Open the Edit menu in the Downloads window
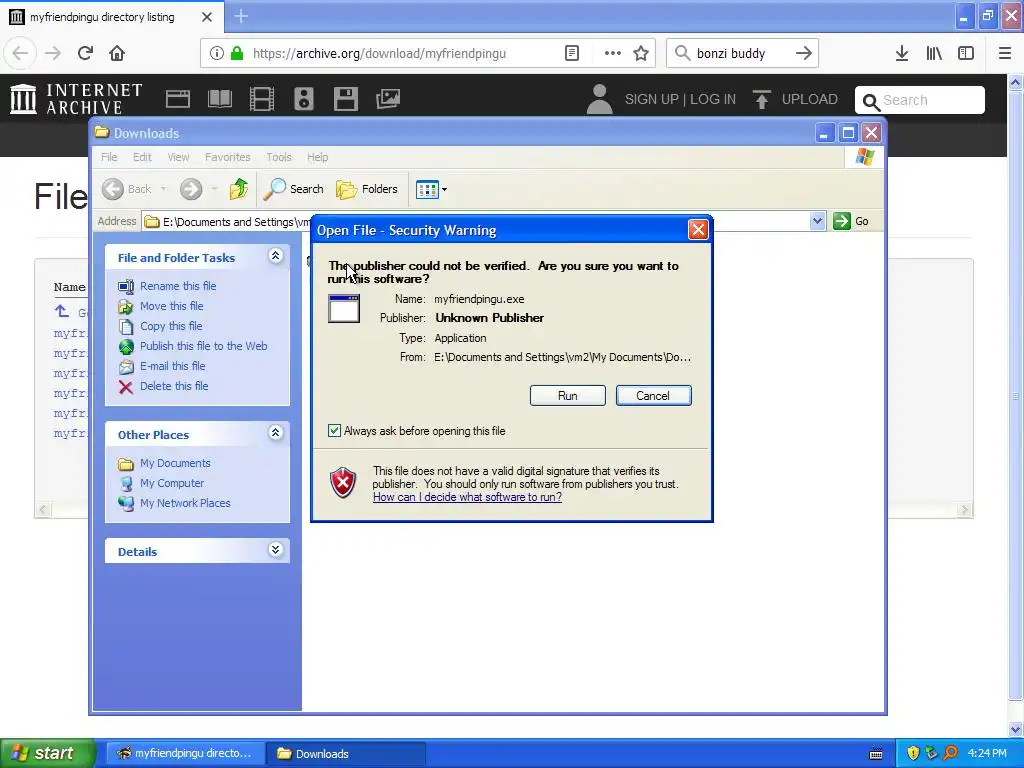The height and width of the screenshot is (768, 1024). [142, 157]
